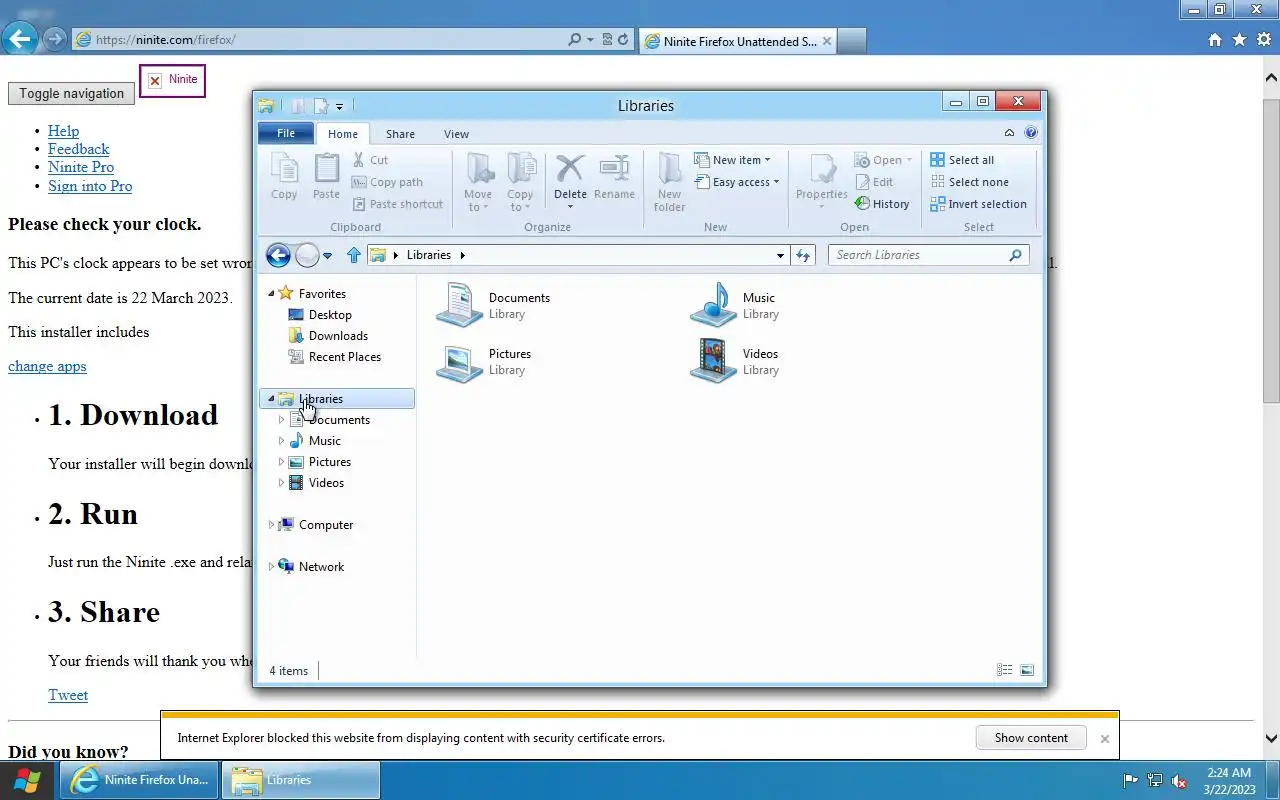Click the Windows Start button

coord(27,780)
